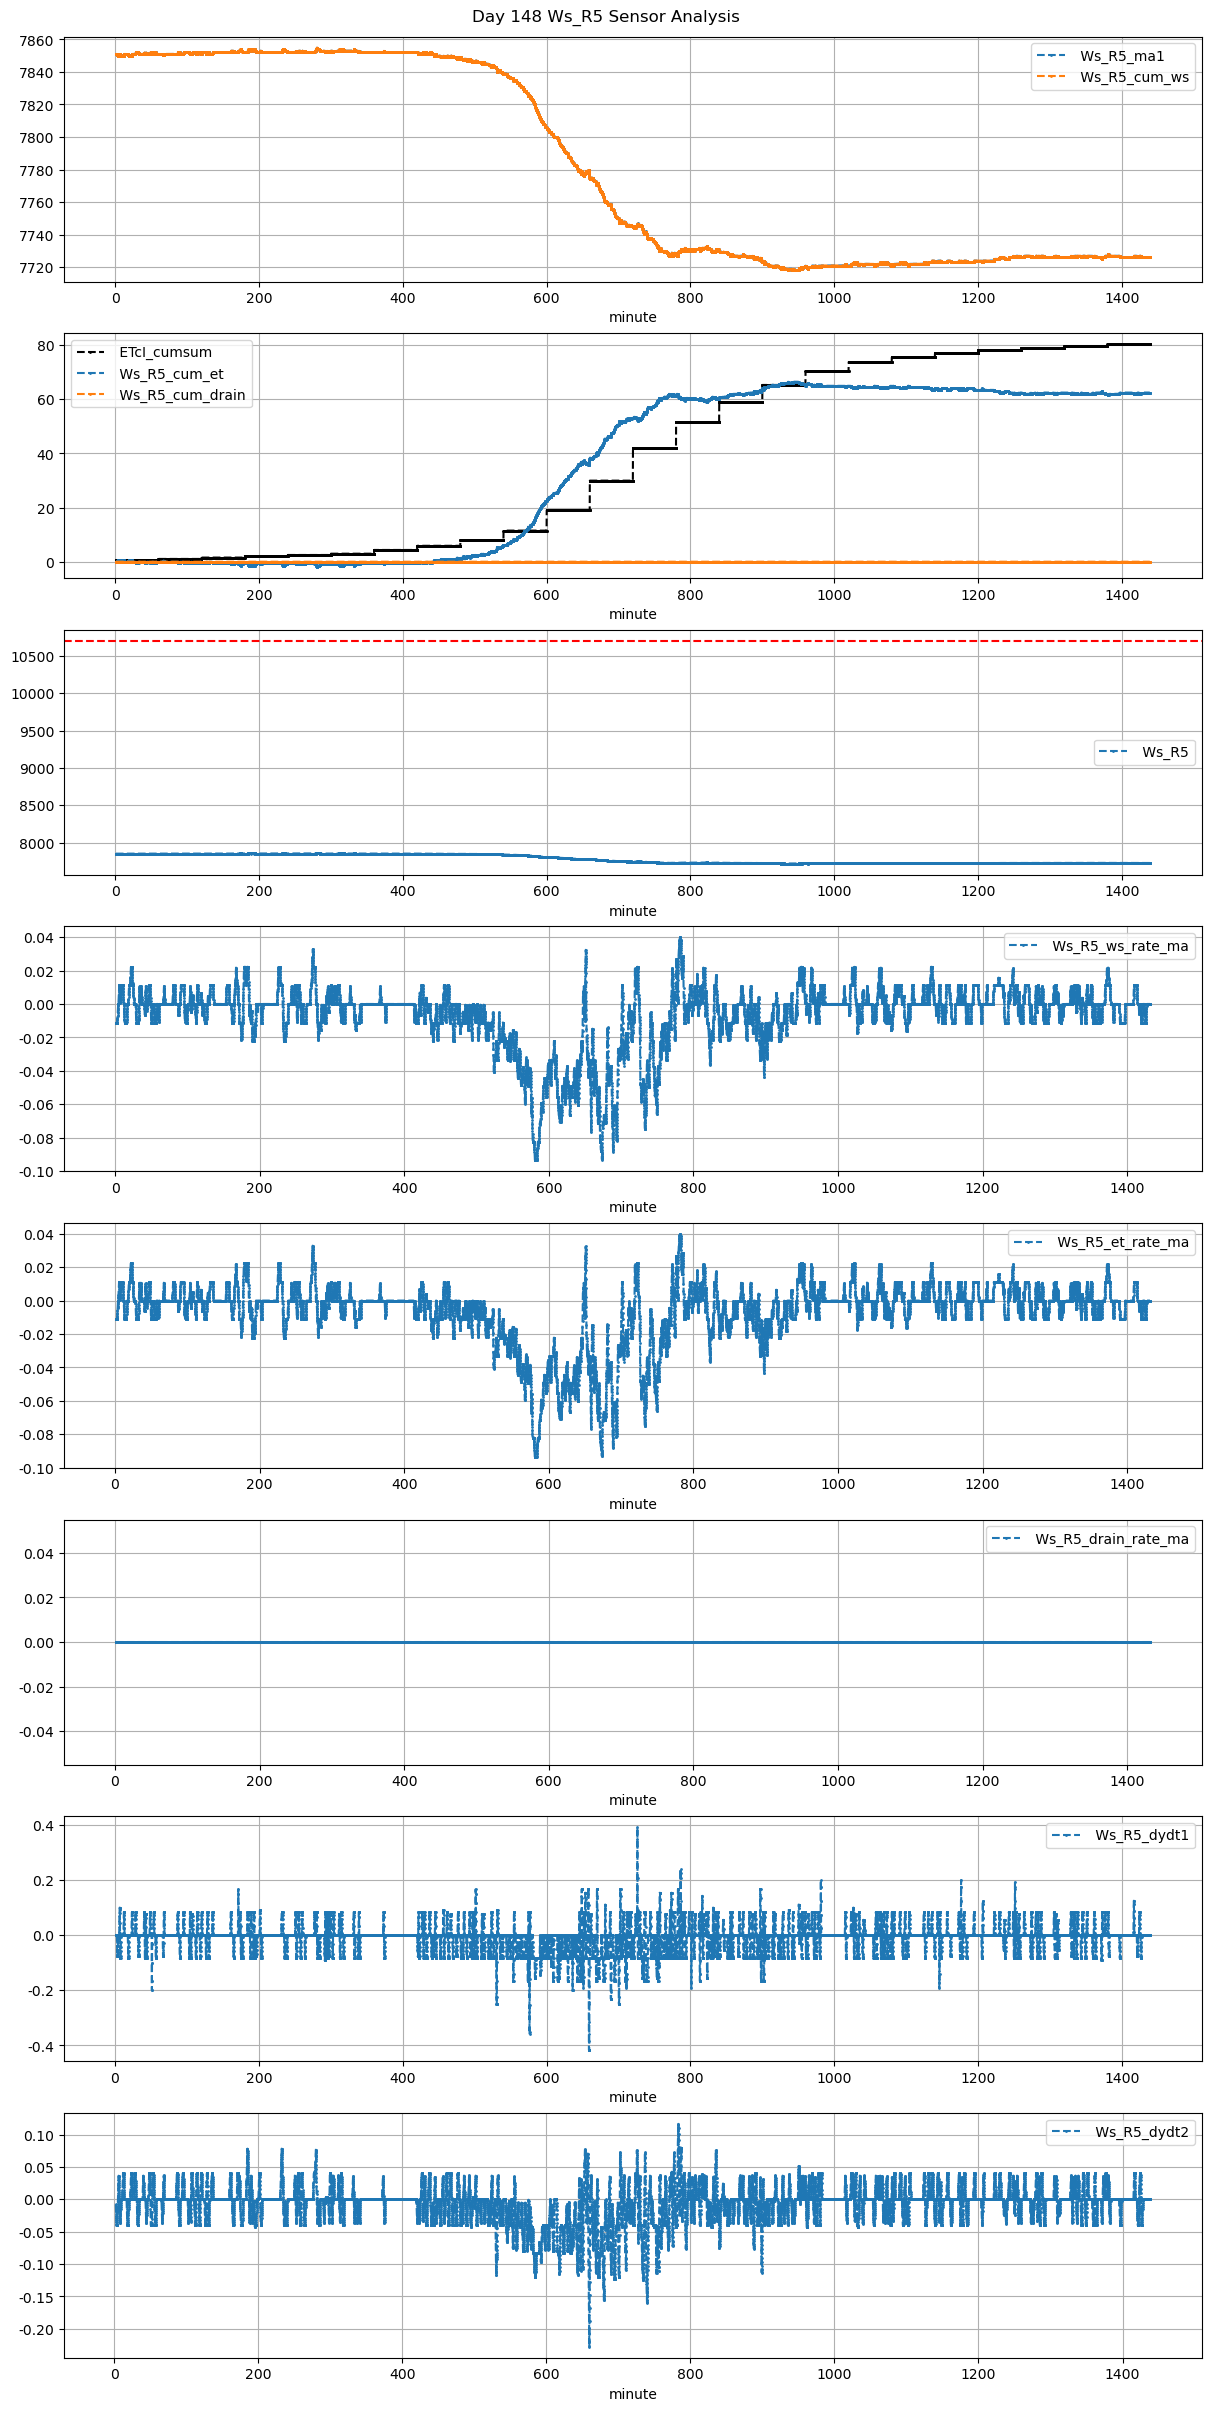Select the Ws_R5_ma1 legend label
The width and height of the screenshot is (1211, 2411).
[x=1121, y=56]
